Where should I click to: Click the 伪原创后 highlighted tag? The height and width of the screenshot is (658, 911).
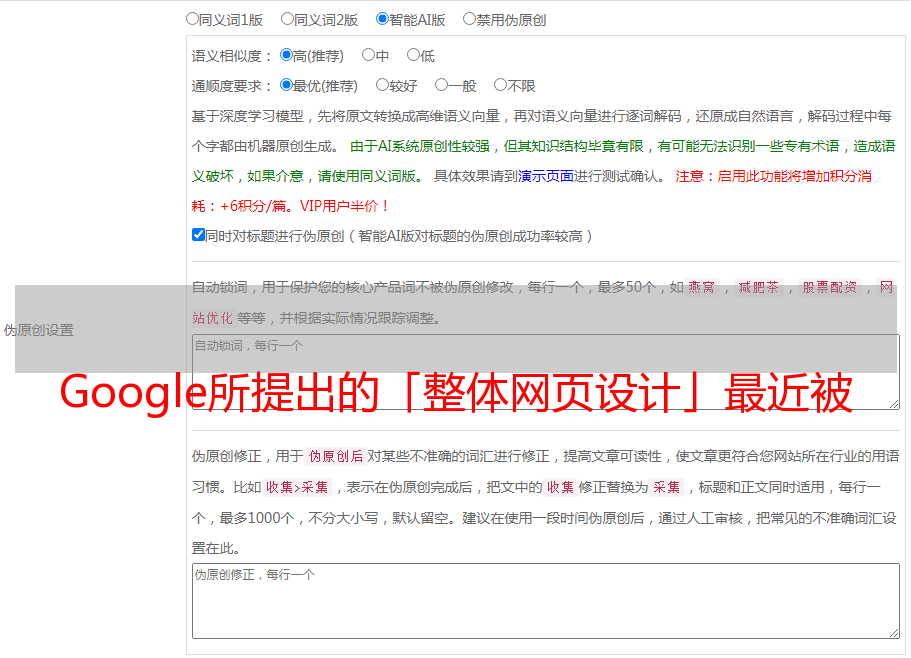(x=336, y=456)
